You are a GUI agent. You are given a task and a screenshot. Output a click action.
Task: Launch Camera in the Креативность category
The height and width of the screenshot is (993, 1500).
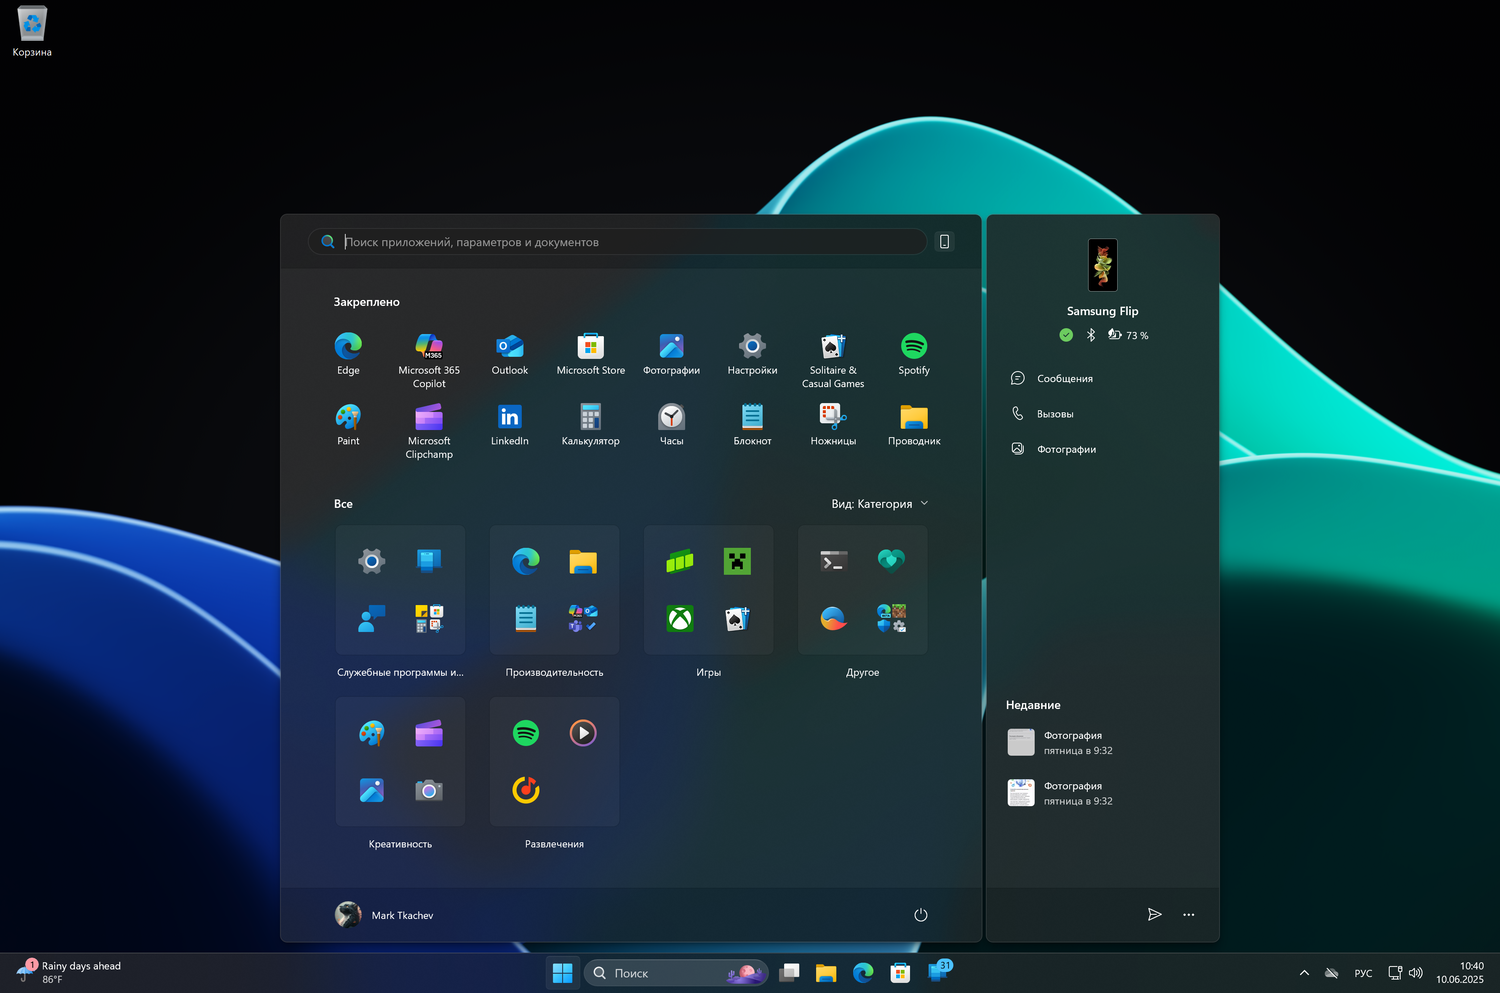[429, 791]
